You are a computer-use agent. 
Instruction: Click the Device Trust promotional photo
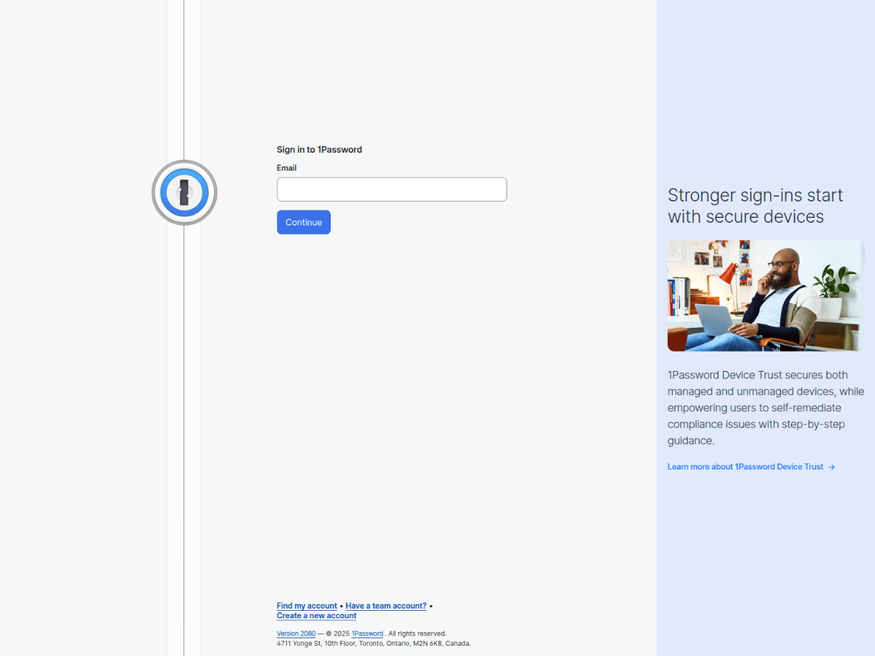pos(763,295)
